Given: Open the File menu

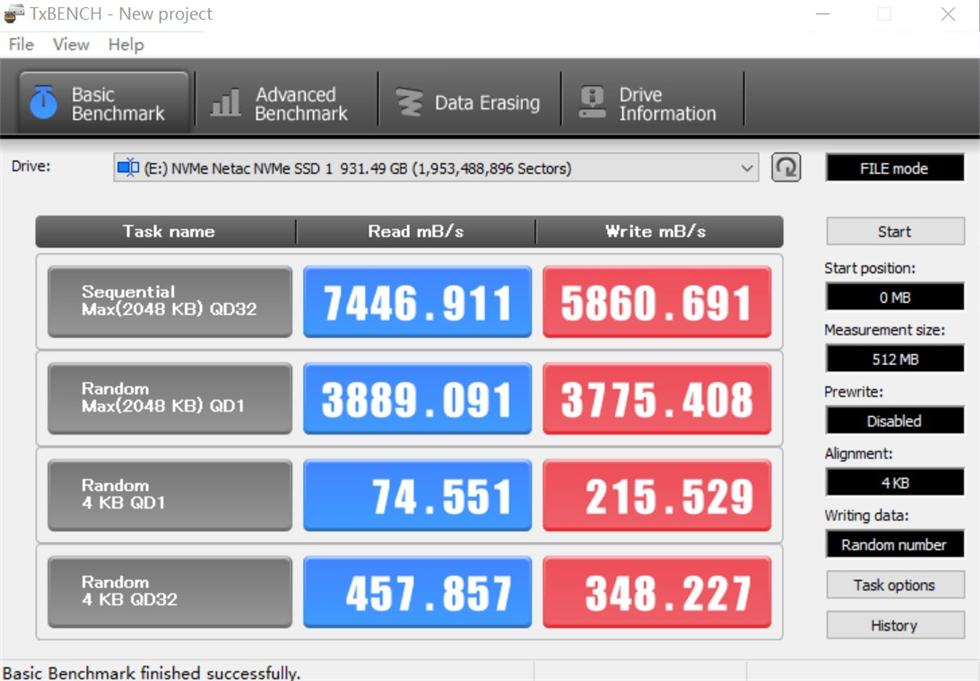Looking at the screenshot, I should pos(20,44).
